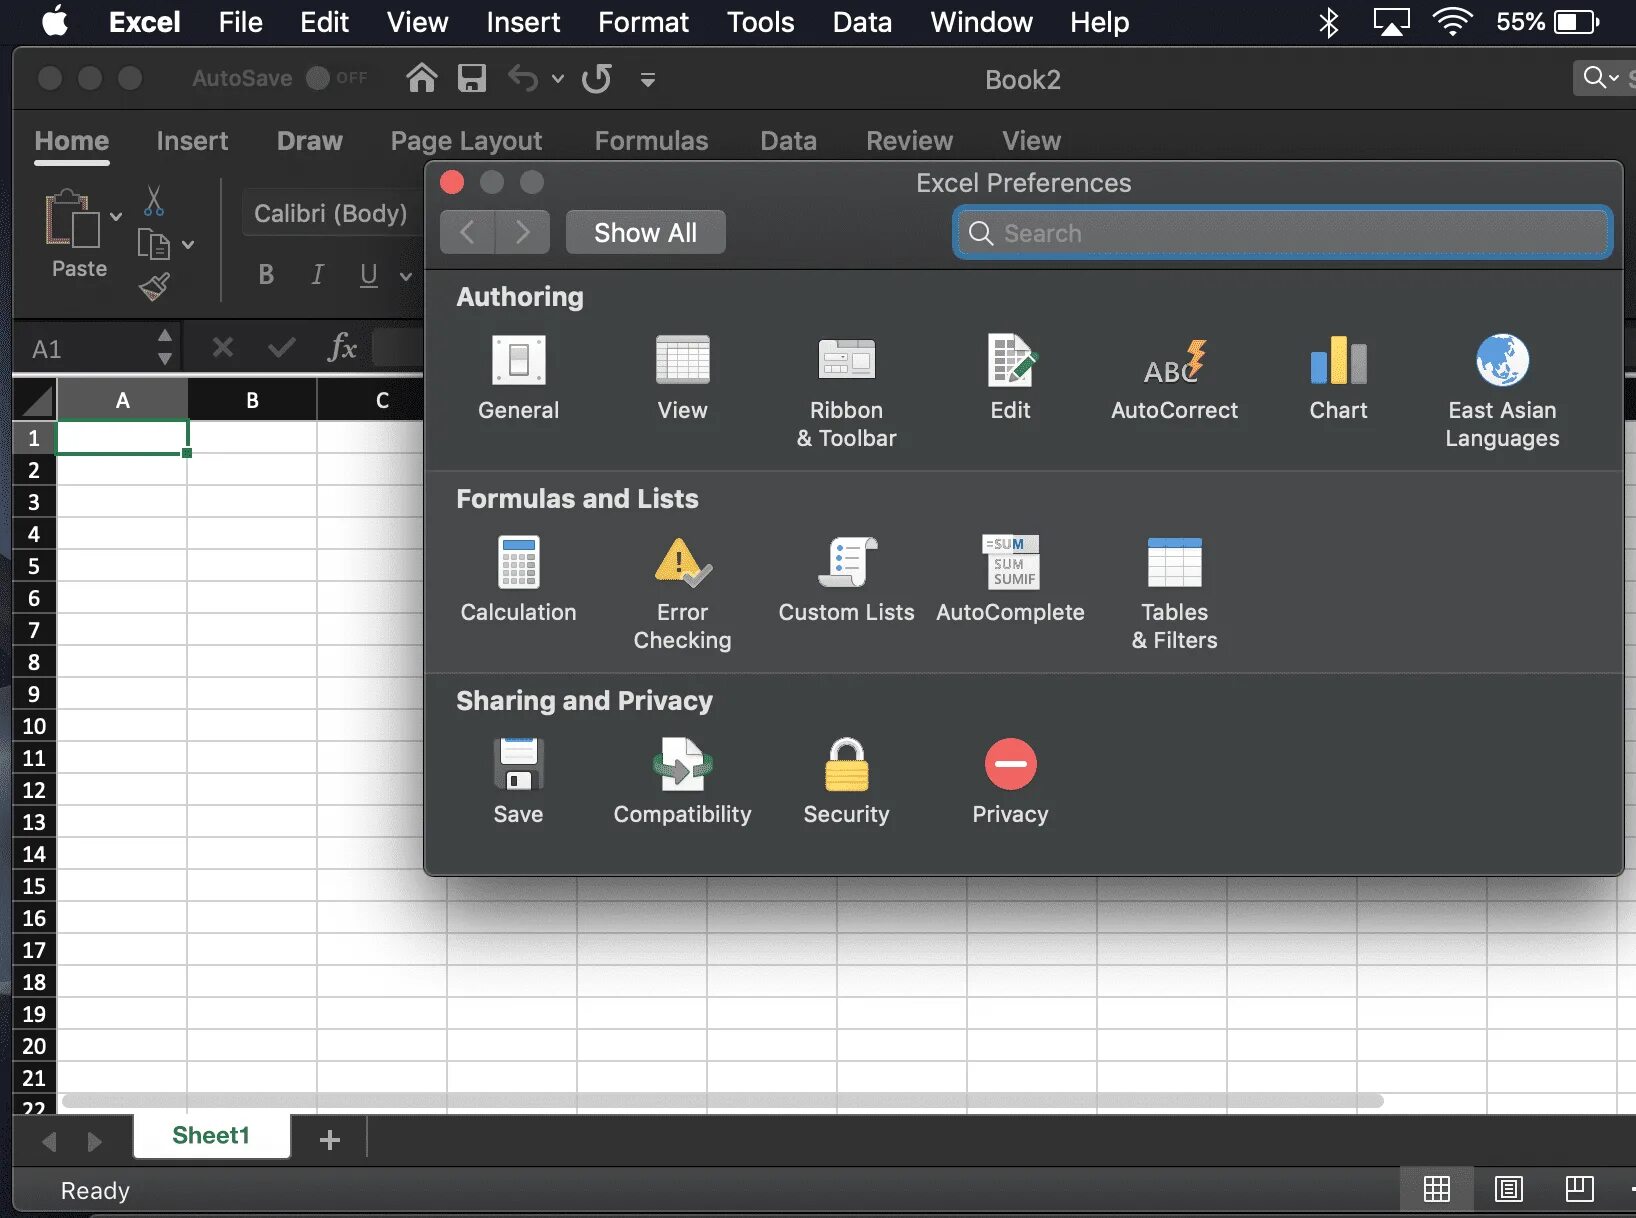
Task: Add a new sheet with plus button
Action: 330,1139
